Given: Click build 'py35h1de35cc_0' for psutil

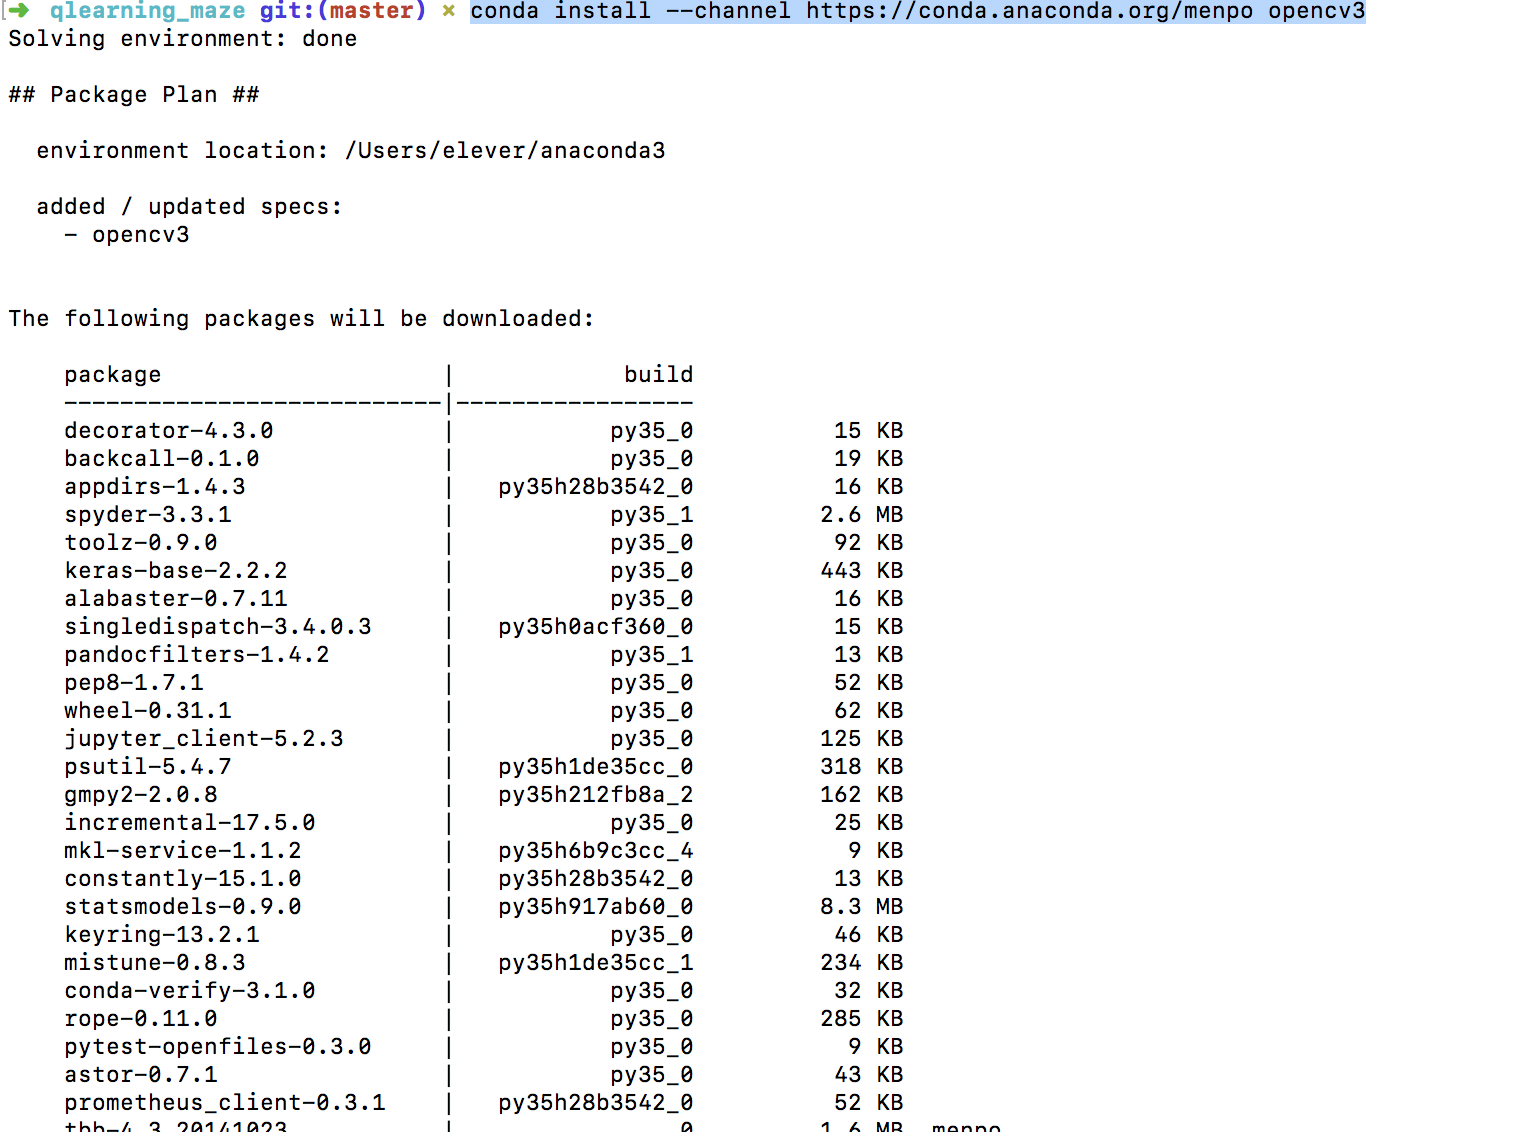Looking at the screenshot, I should [x=596, y=767].
